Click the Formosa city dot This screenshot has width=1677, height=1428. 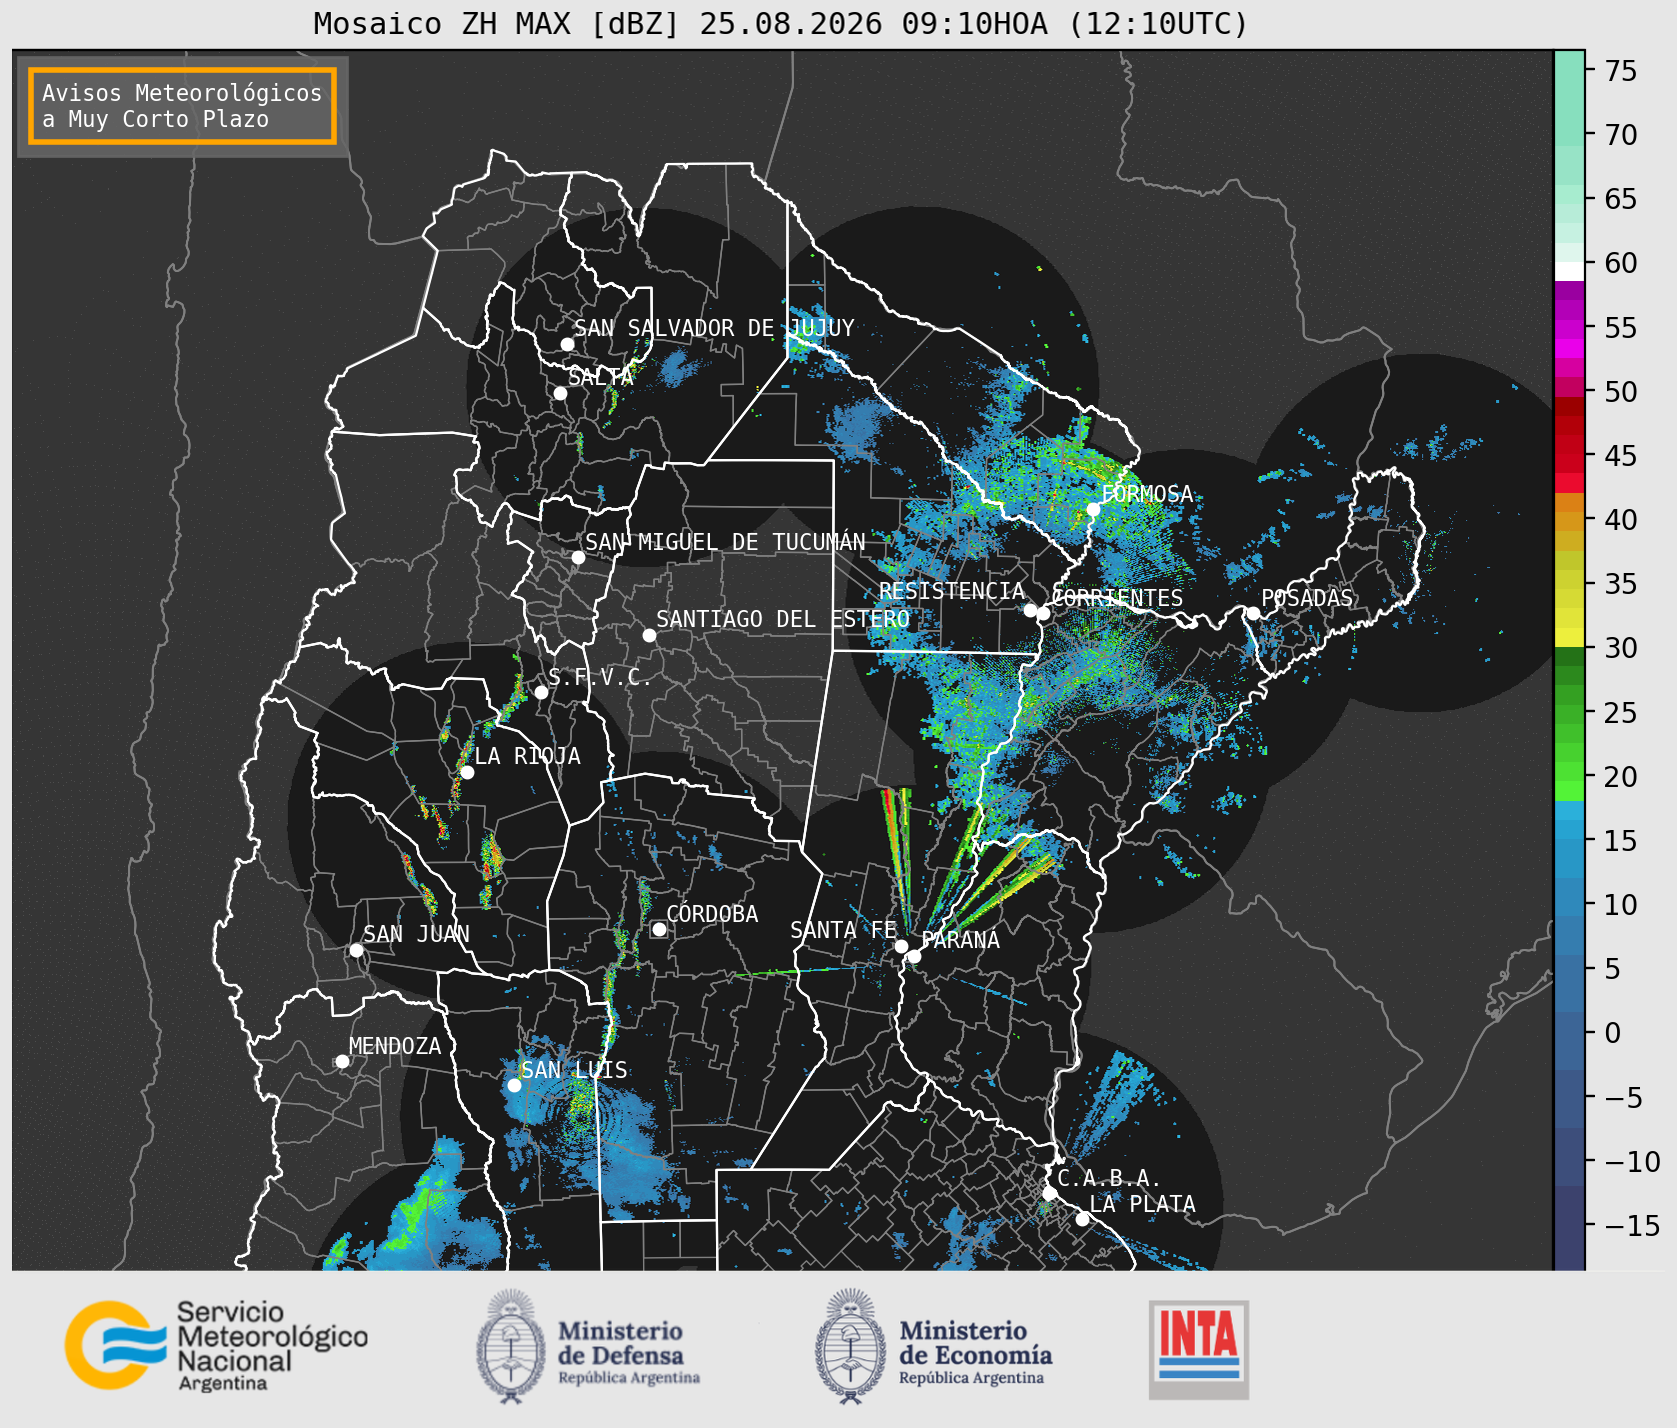[x=1093, y=509]
